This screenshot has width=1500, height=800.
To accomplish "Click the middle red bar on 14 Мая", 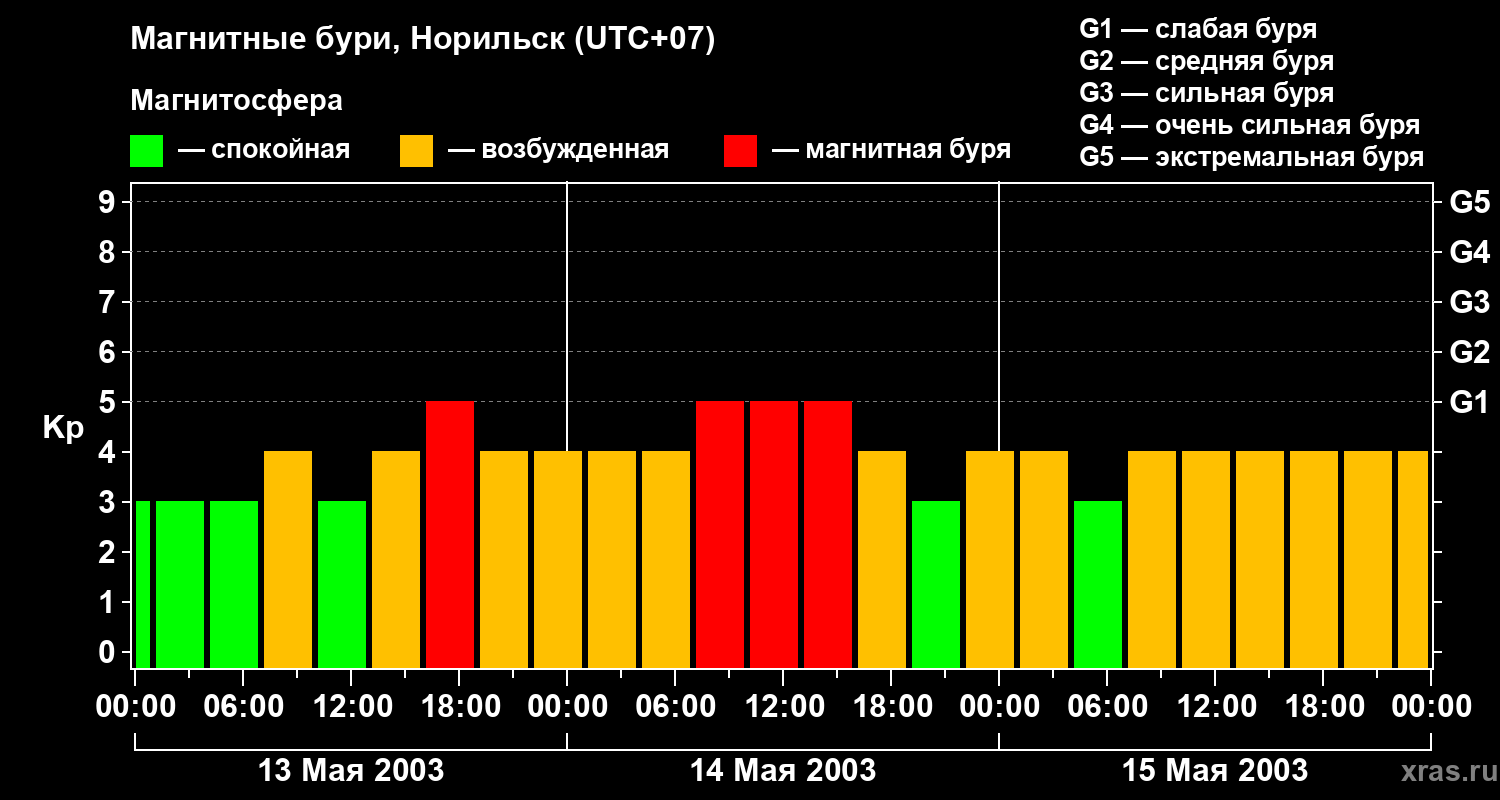I will (x=774, y=534).
